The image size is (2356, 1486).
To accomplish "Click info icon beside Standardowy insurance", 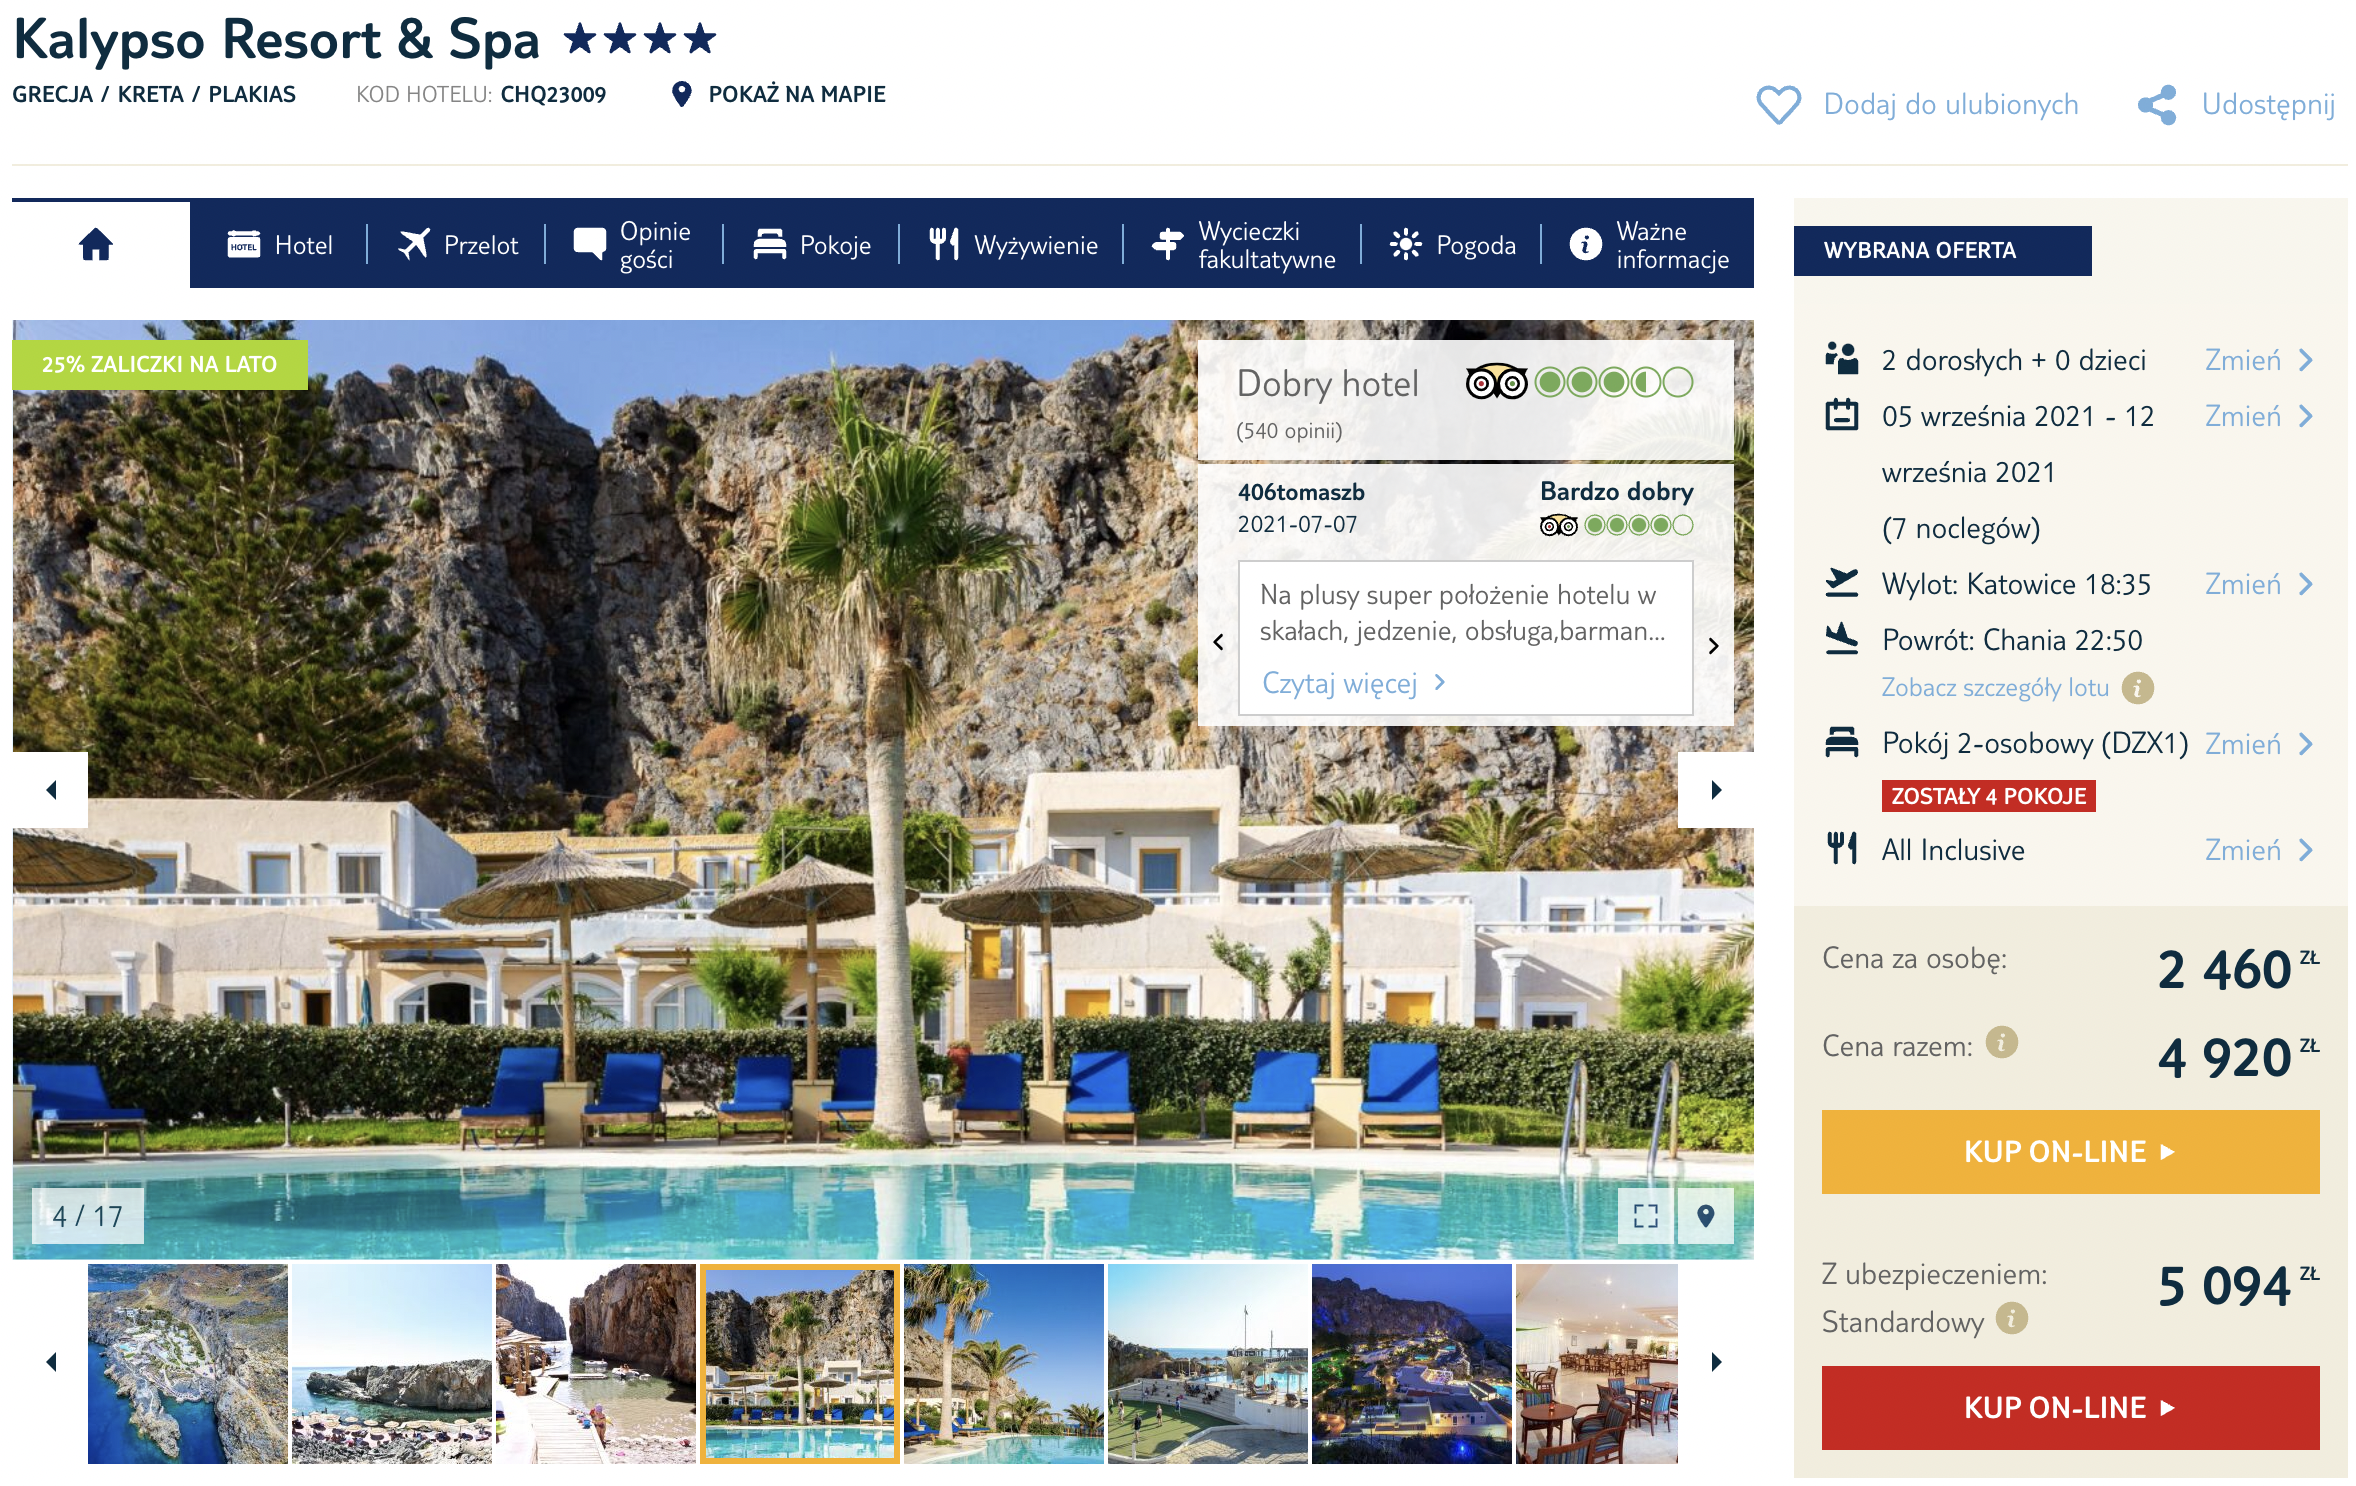I will pyautogui.click(x=2011, y=1318).
